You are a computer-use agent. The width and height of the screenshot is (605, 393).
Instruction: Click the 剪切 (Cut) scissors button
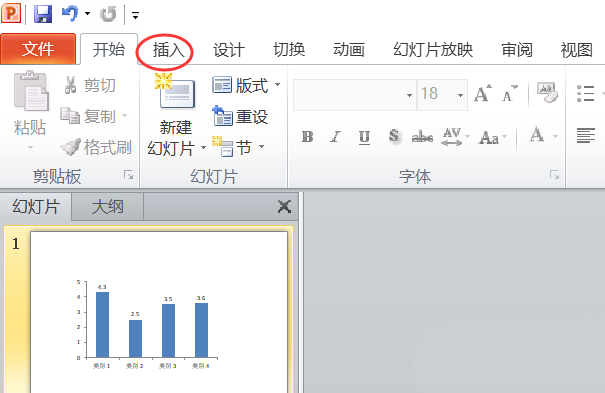[x=90, y=85]
